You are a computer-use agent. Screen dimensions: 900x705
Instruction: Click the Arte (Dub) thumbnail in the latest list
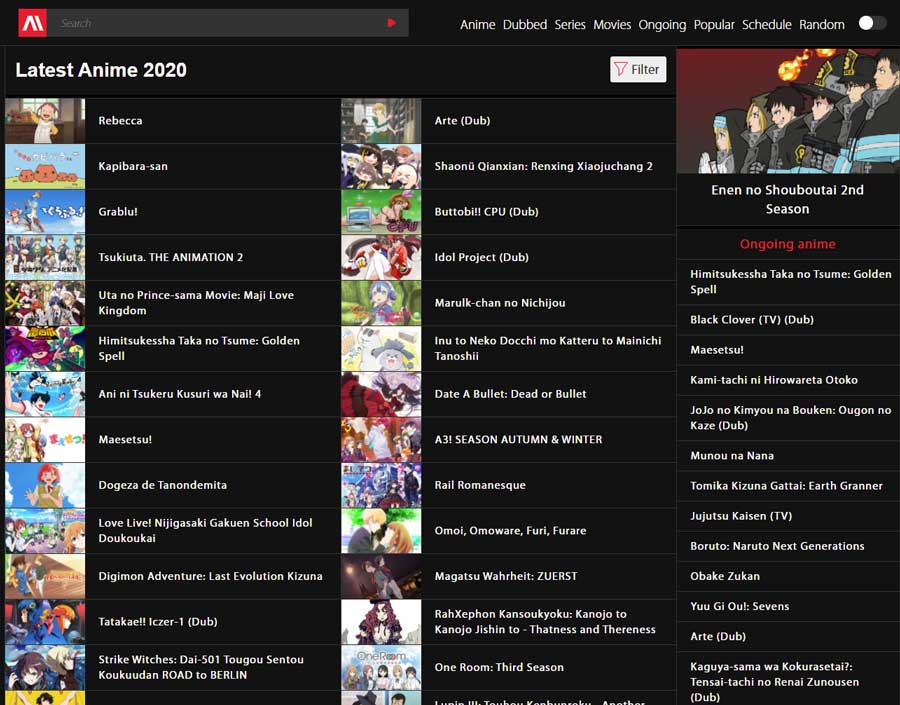point(381,121)
